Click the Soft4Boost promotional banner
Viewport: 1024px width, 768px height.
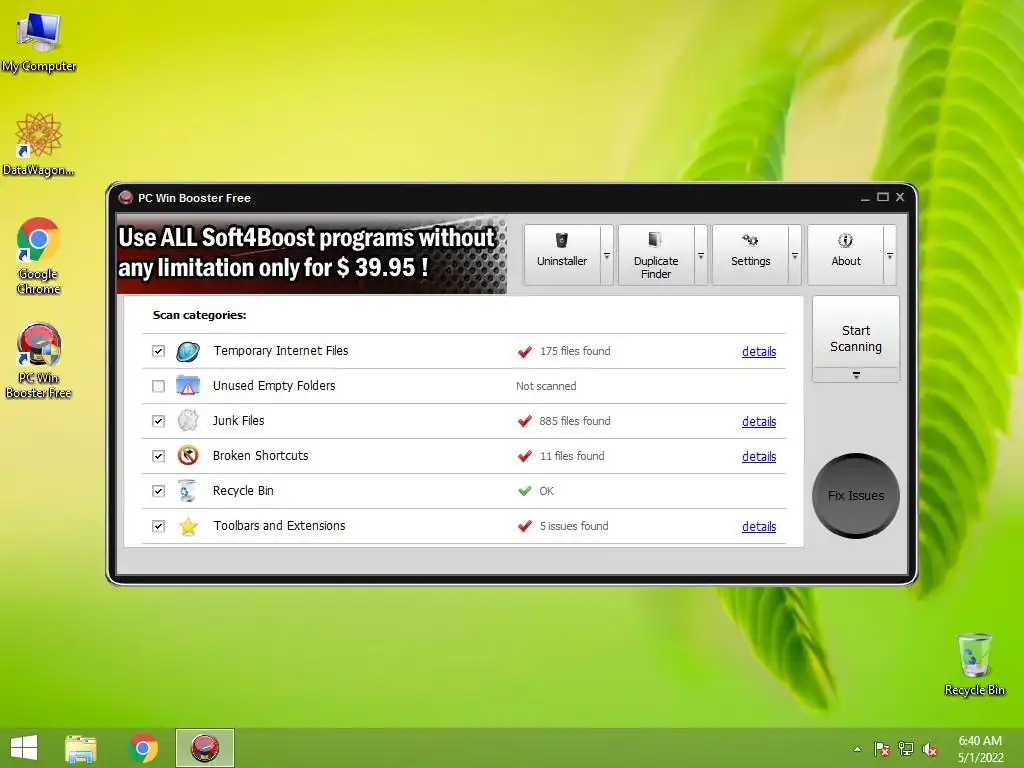pyautogui.click(x=312, y=253)
